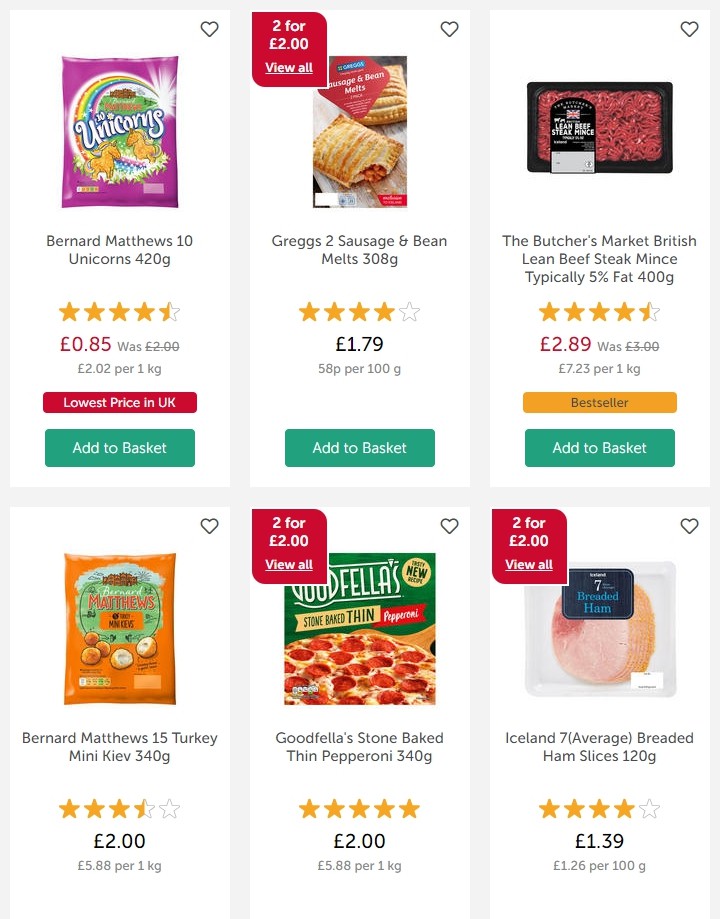Click View all on Goodfella's pizza offer
Viewport: 720px width, 919px height.
tap(289, 564)
